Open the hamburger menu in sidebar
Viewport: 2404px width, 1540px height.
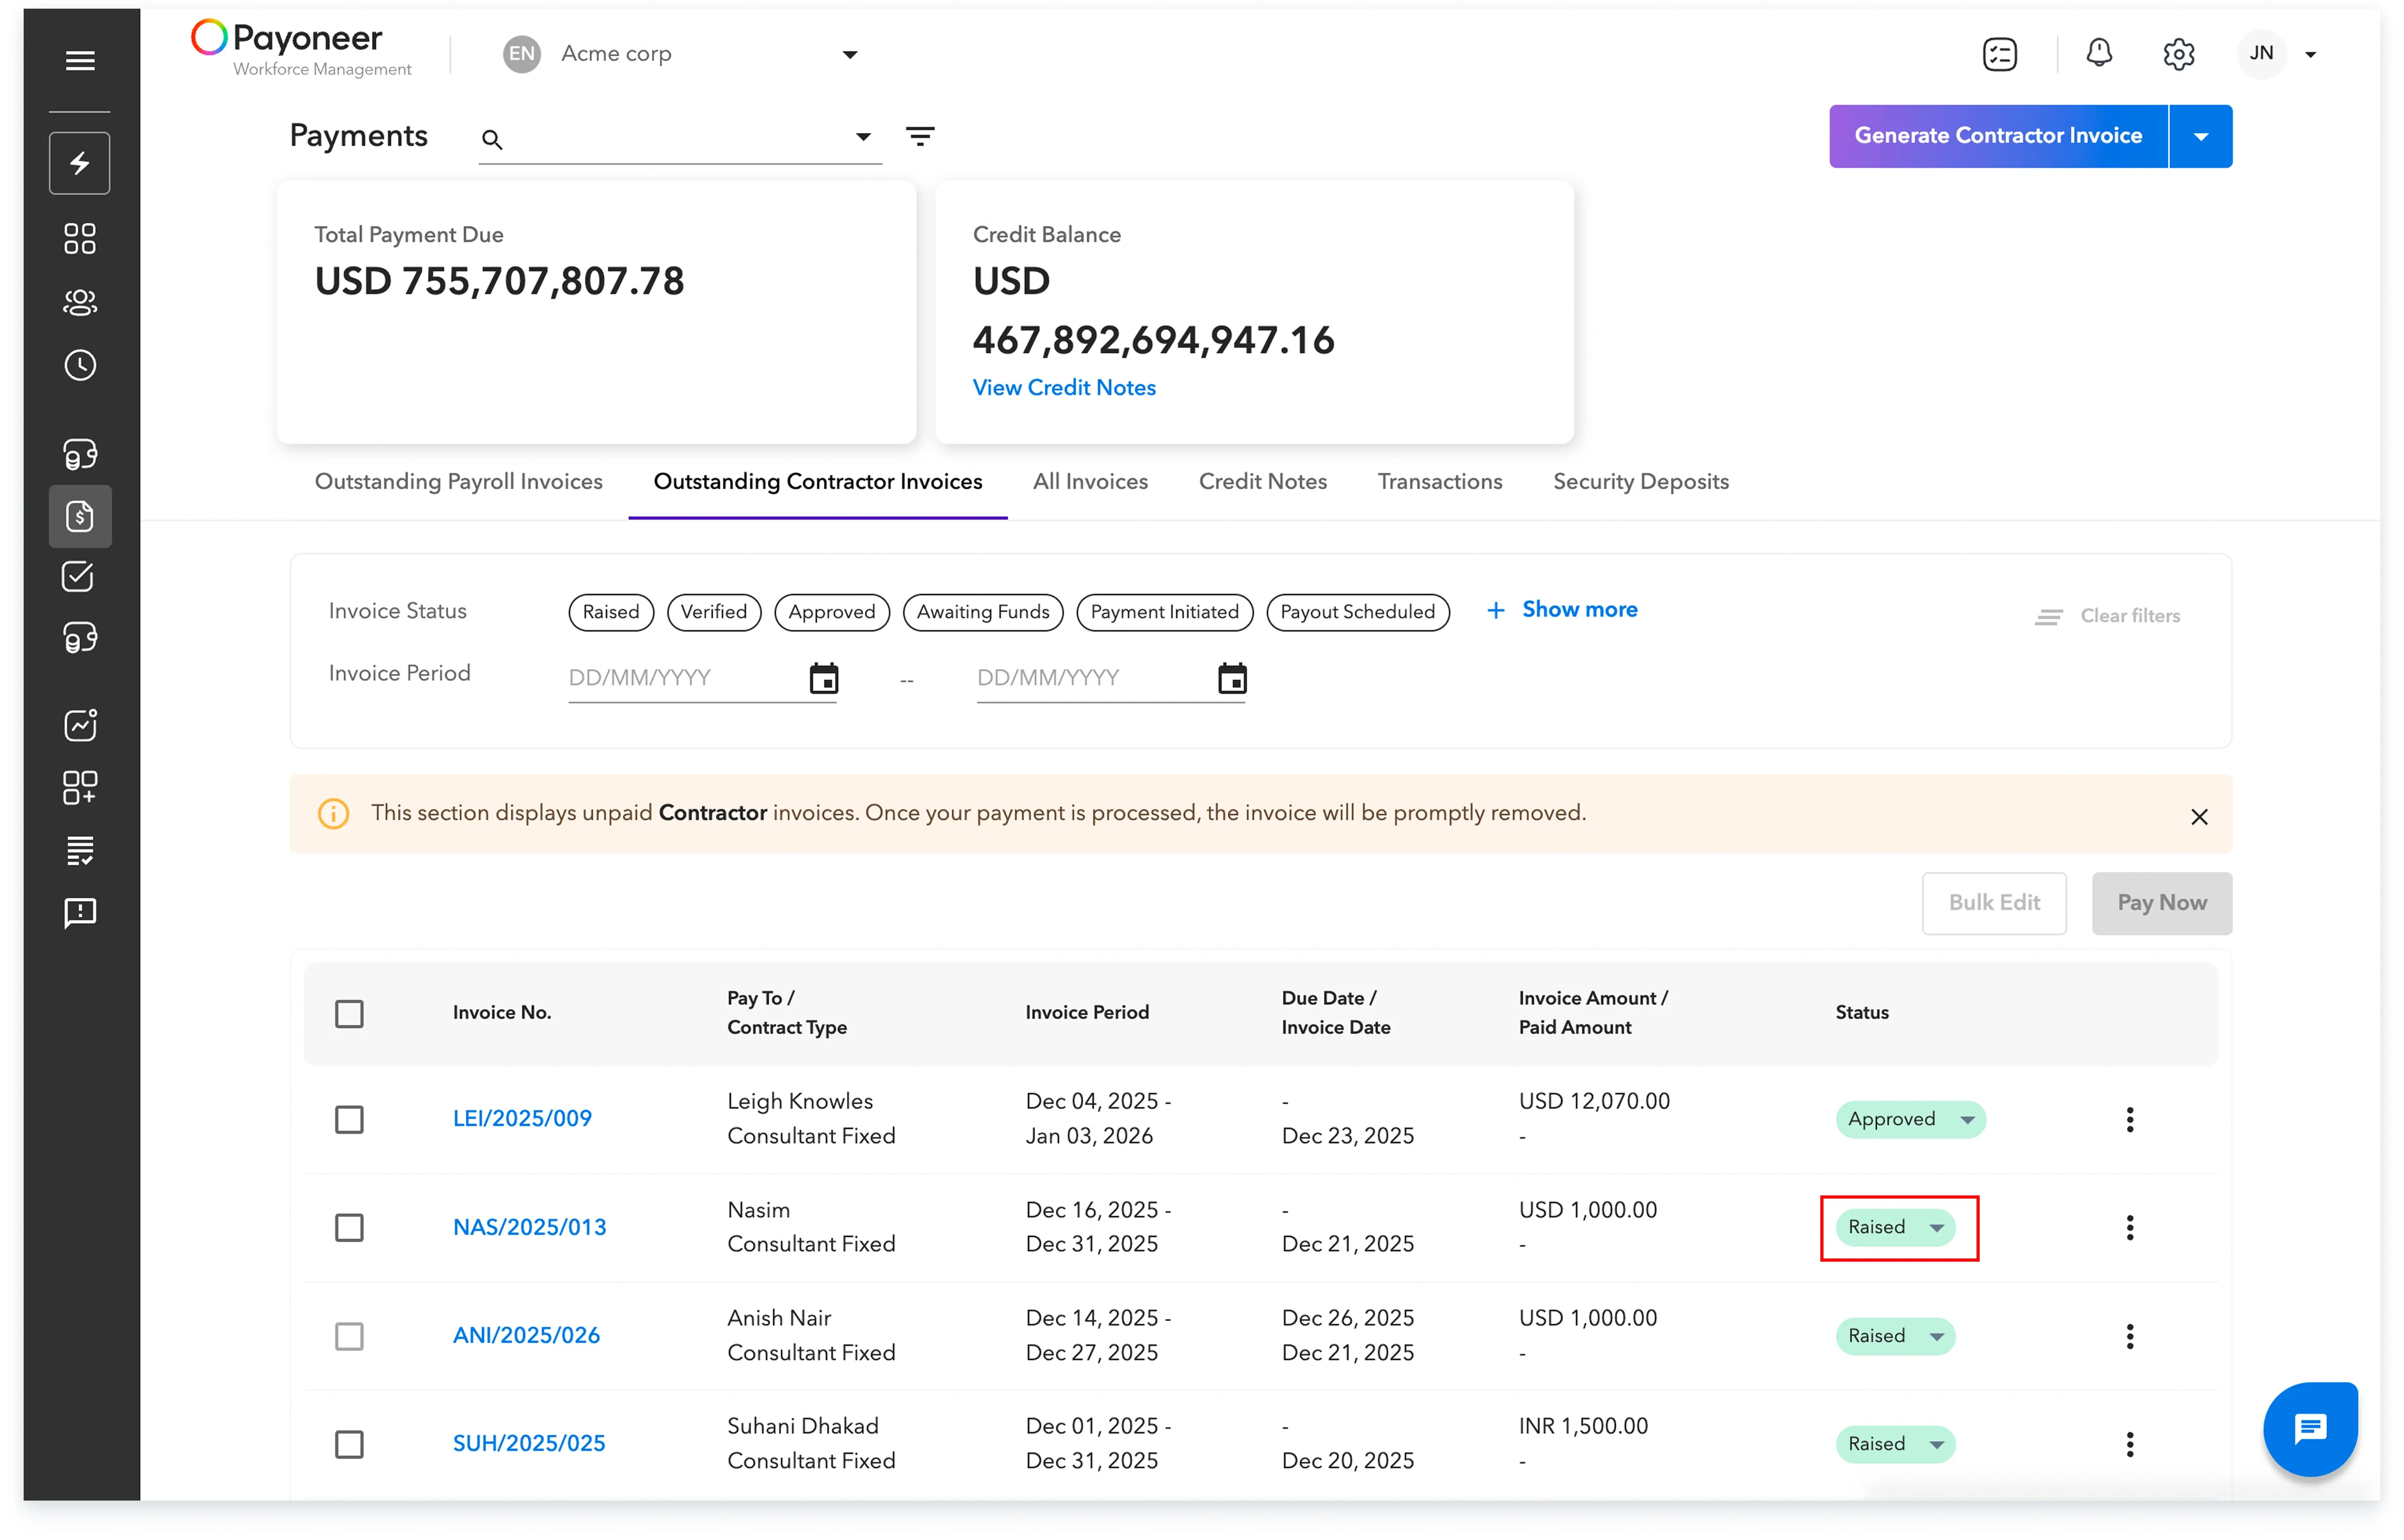[80, 60]
